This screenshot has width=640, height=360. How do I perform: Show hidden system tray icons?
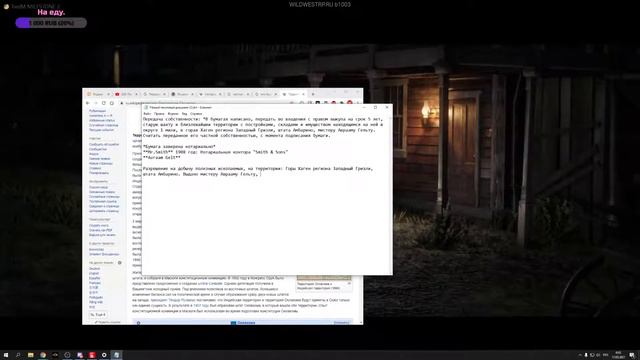(580, 355)
